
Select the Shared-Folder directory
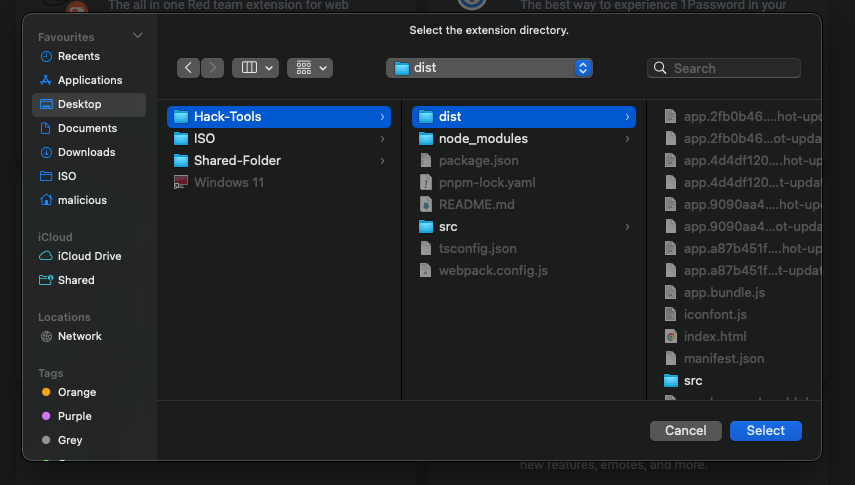pos(237,160)
